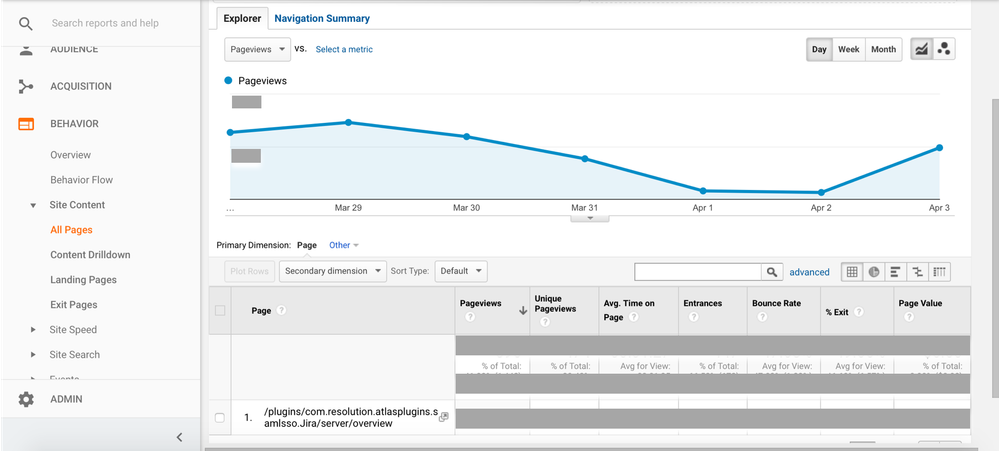This screenshot has height=451, width=999.
Task: Click the Pageviews sort descending arrow
Action: [523, 311]
